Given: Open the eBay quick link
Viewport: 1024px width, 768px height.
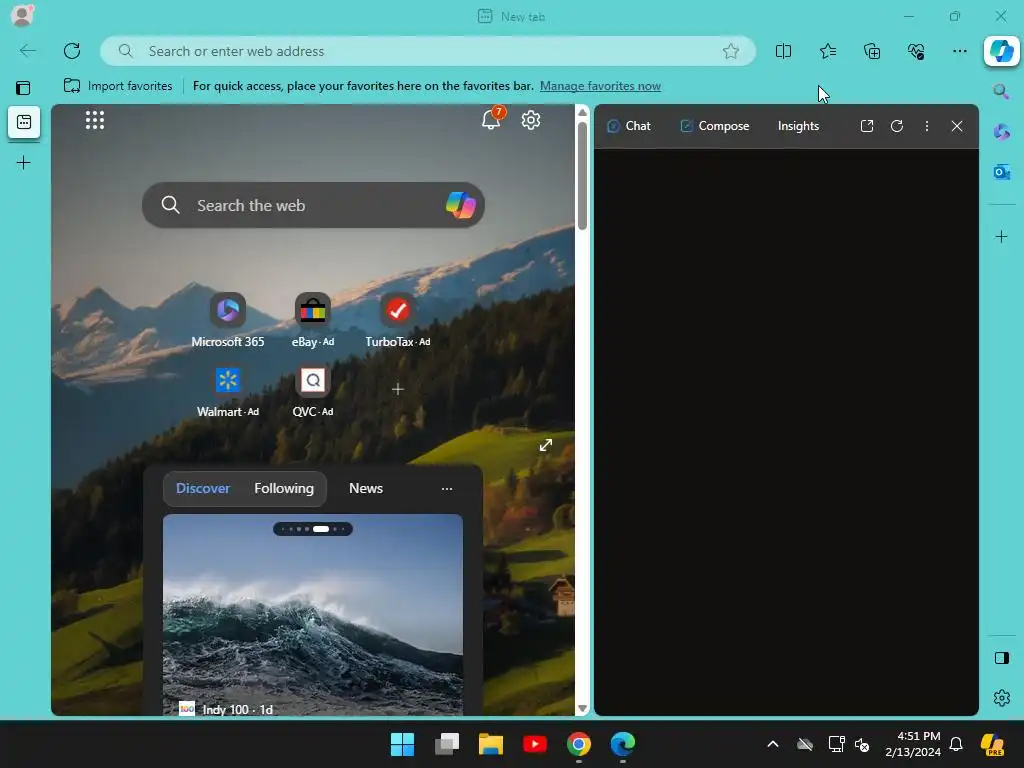Looking at the screenshot, I should [x=313, y=321].
